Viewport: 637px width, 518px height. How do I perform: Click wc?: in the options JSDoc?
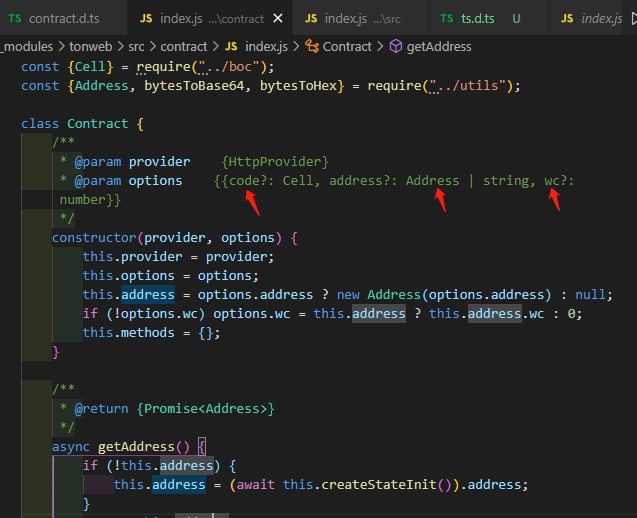coord(559,181)
